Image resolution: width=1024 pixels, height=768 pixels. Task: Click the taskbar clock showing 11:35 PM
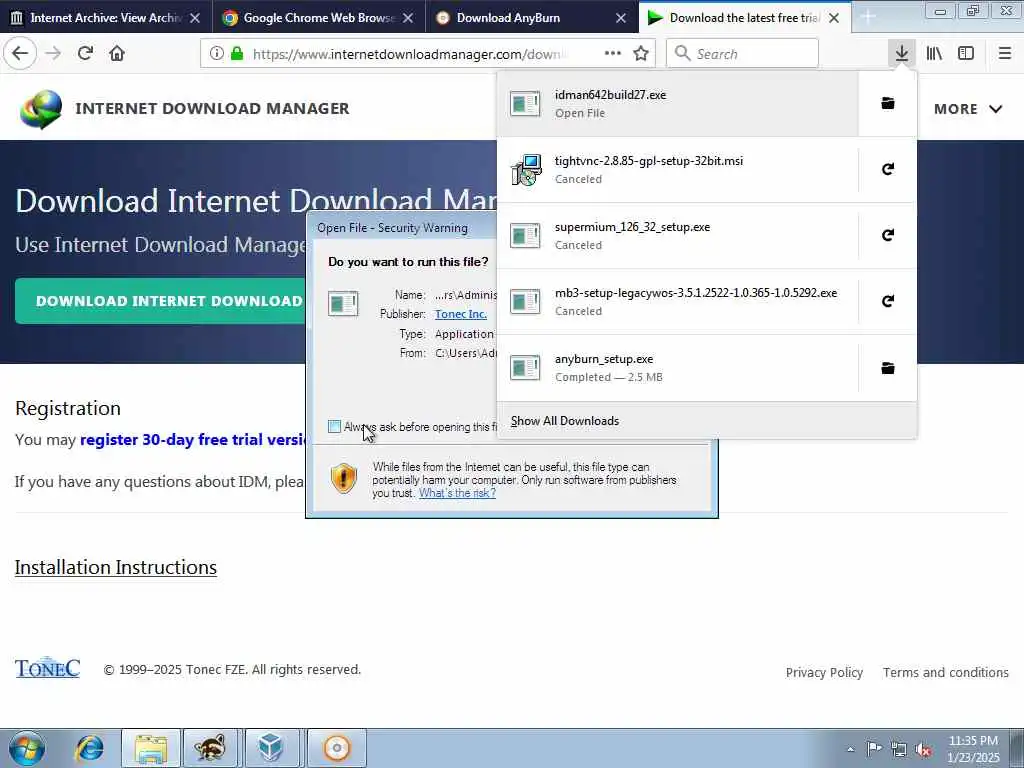(973, 749)
